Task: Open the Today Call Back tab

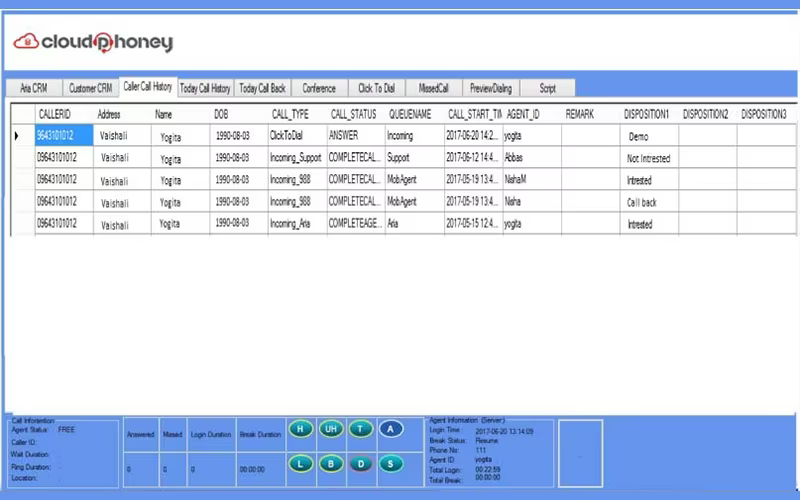Action: click(x=262, y=88)
